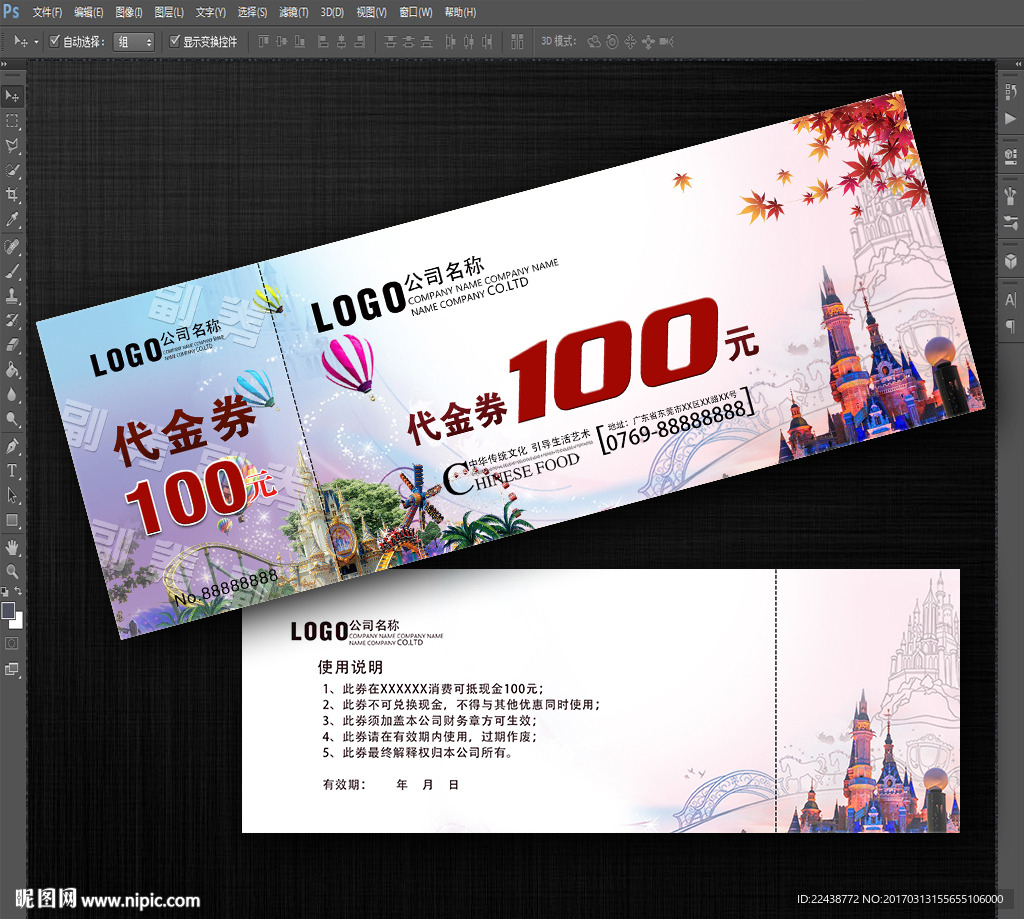
Task: Click the align right edges button
Action: point(359,42)
